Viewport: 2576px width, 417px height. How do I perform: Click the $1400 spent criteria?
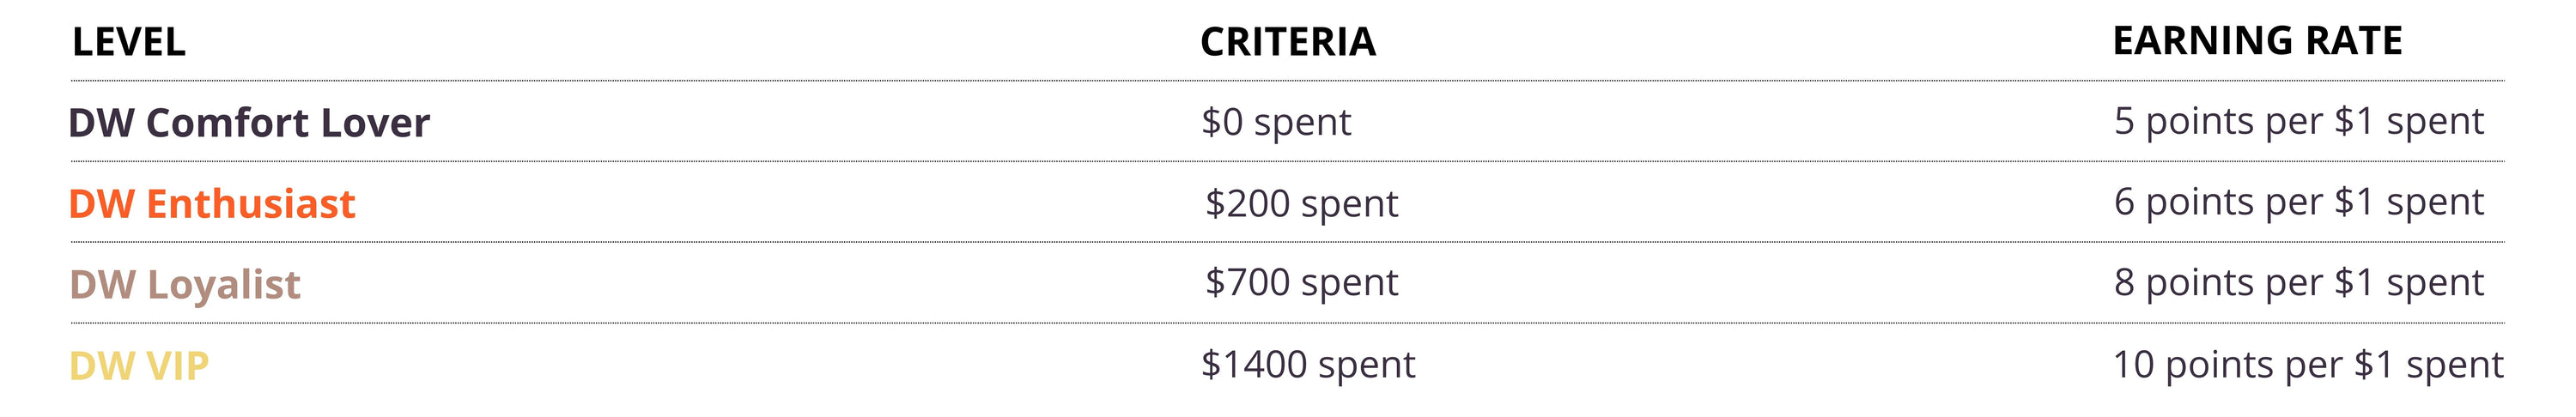pos(1308,365)
